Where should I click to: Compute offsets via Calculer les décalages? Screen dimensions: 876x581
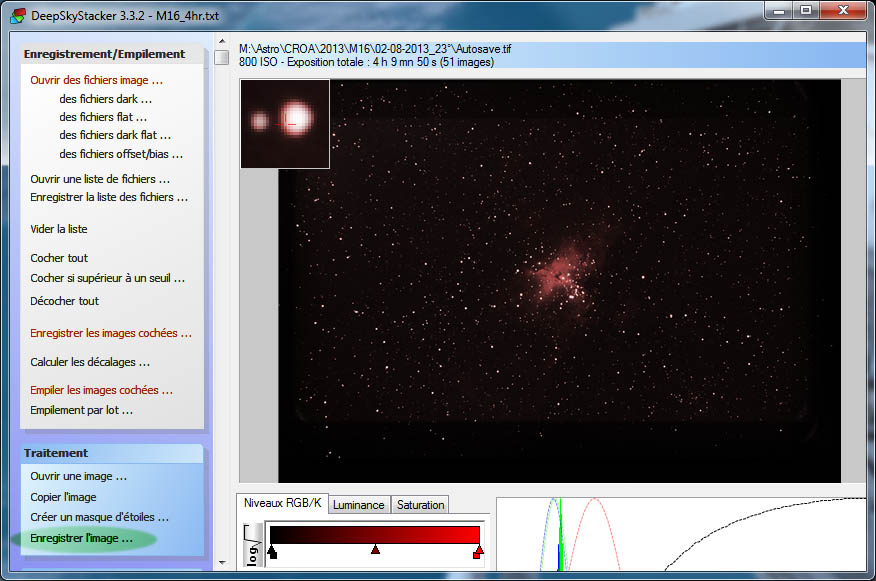coord(89,362)
